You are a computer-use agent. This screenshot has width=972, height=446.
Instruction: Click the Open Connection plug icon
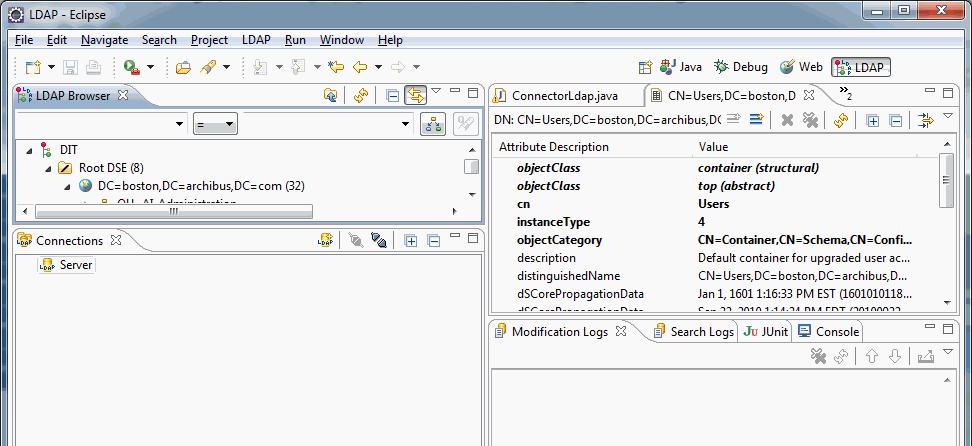click(356, 241)
